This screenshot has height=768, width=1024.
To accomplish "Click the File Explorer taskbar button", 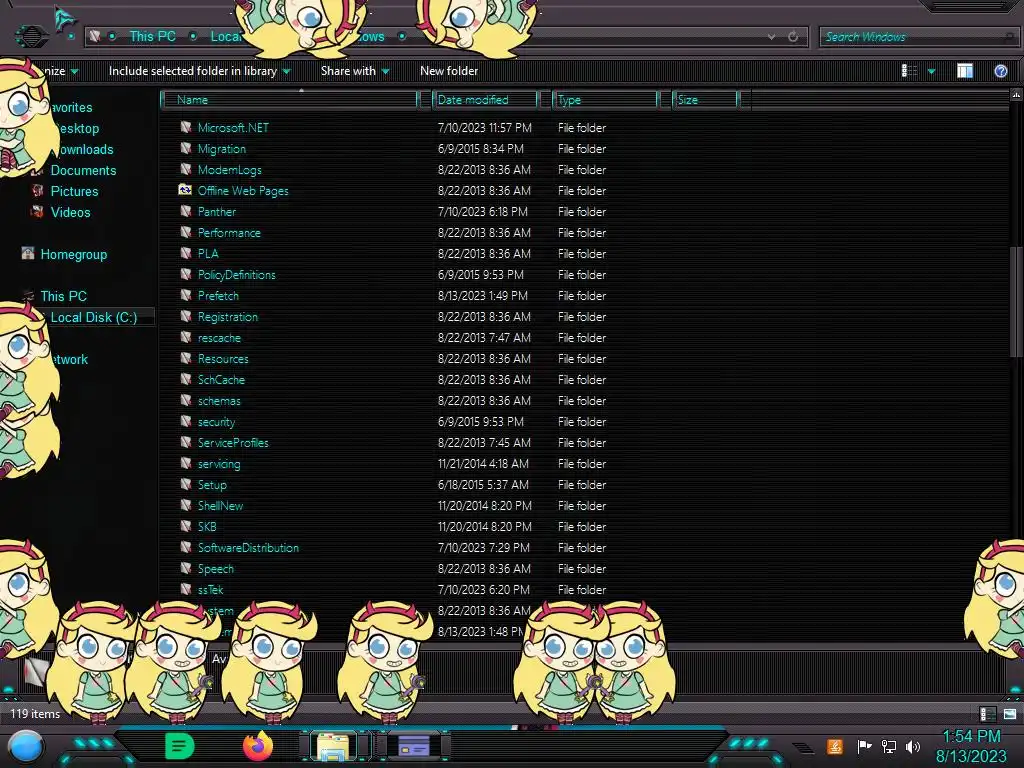I will coord(333,746).
